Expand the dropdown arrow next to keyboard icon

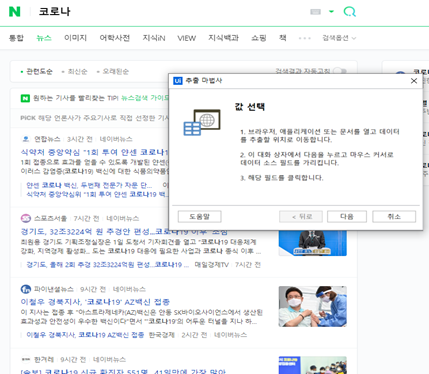pos(331,11)
